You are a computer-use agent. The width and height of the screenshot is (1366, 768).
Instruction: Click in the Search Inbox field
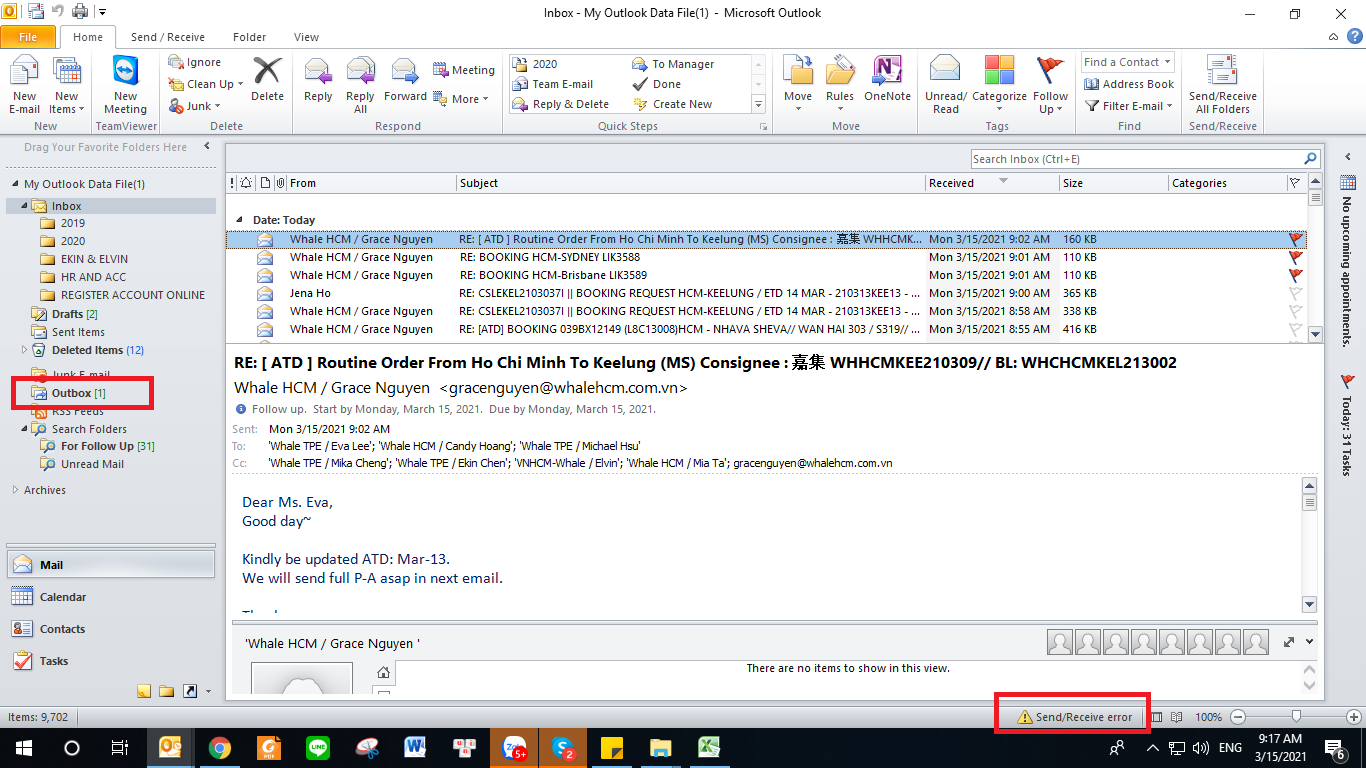tap(1136, 159)
